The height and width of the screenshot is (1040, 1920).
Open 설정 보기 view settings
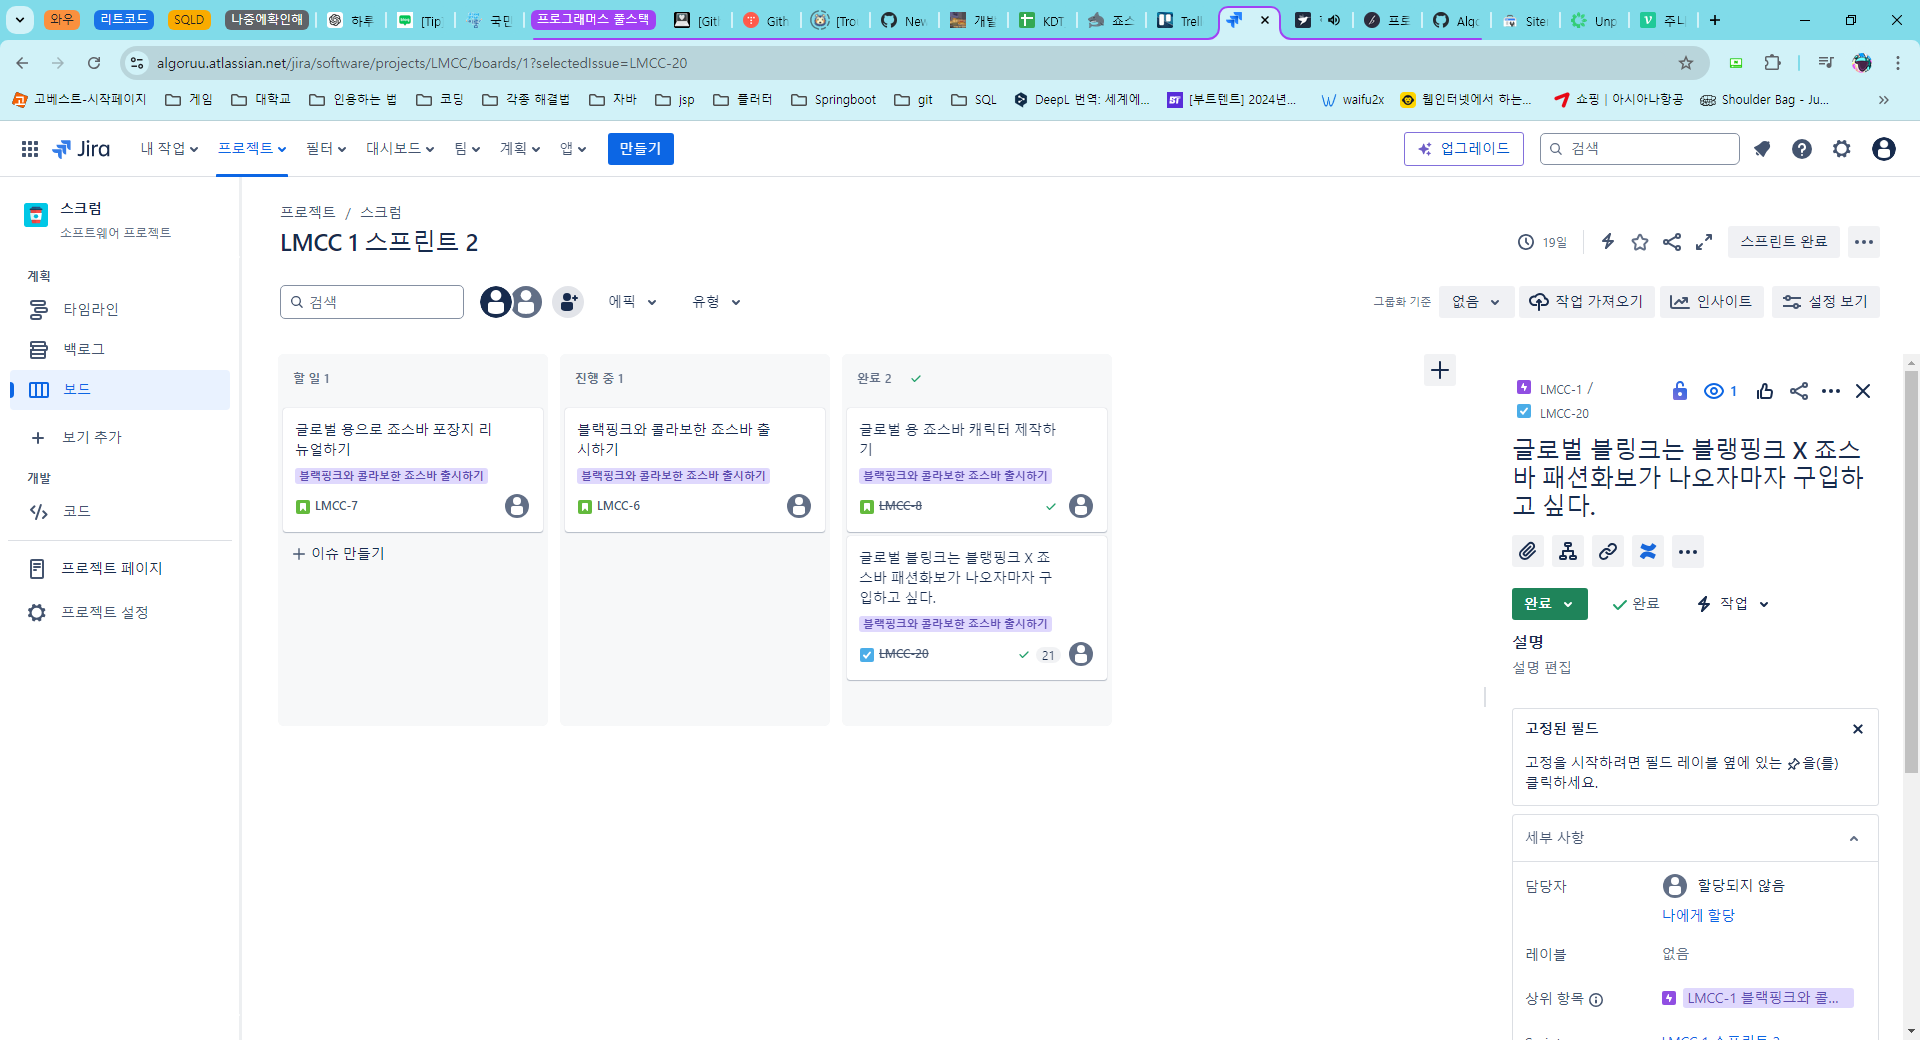click(x=1826, y=302)
